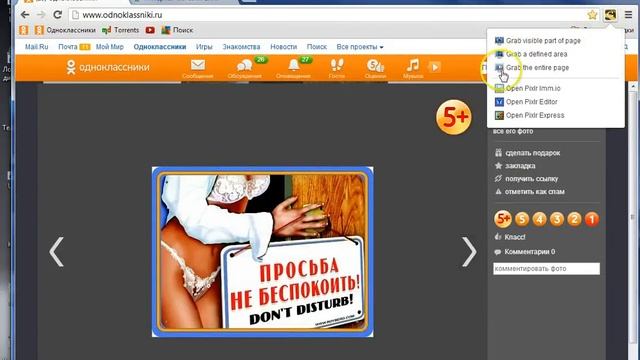Open все его фото link
Viewport: 640px width, 360px height.
[x=513, y=131]
